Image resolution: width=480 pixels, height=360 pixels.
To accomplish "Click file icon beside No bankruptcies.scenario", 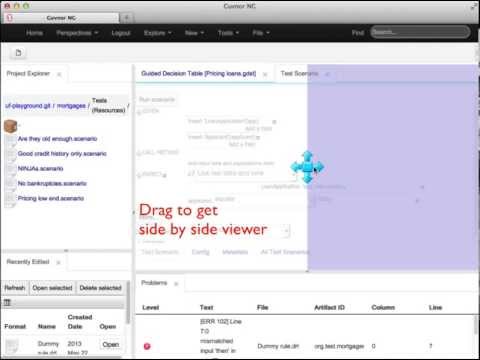I will click(11, 184).
